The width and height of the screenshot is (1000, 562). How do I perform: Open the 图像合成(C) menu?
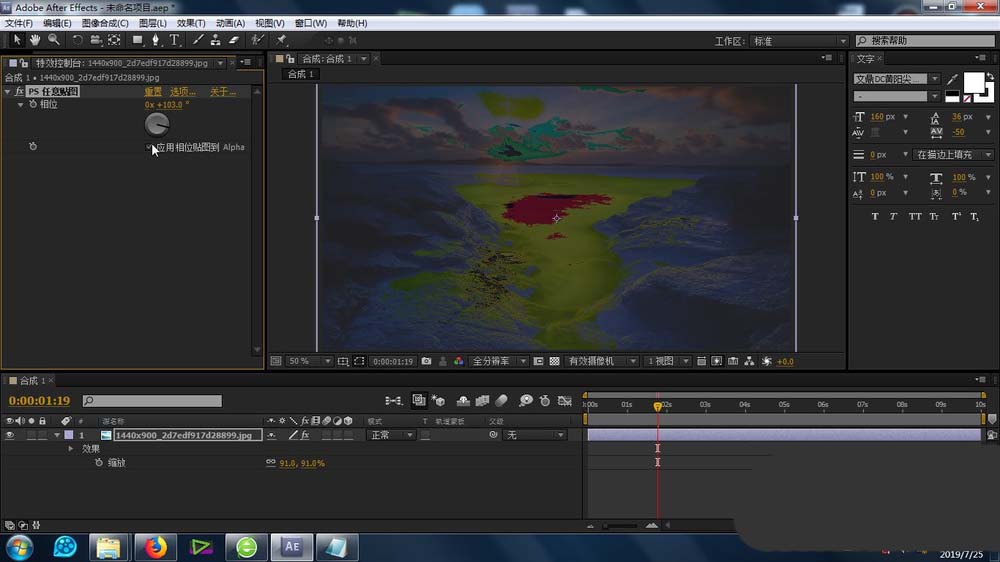pyautogui.click(x=104, y=23)
